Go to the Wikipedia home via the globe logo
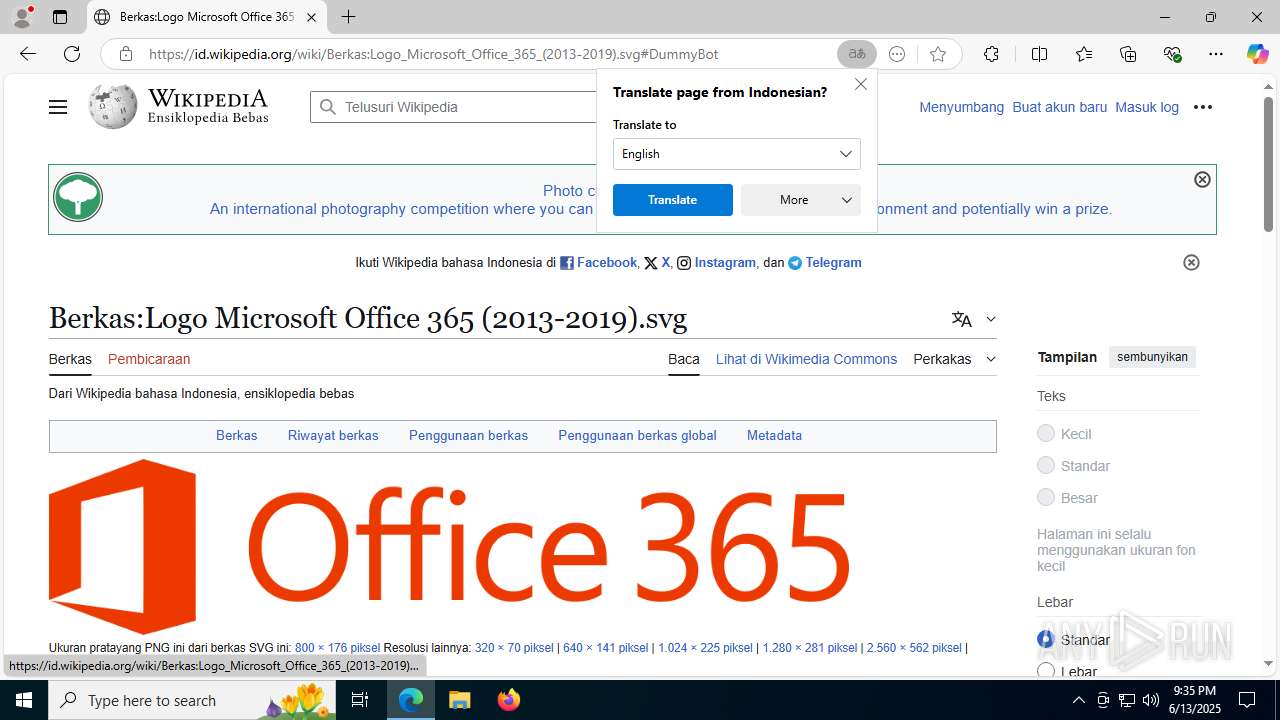Image resolution: width=1280 pixels, height=720 pixels. [x=113, y=106]
